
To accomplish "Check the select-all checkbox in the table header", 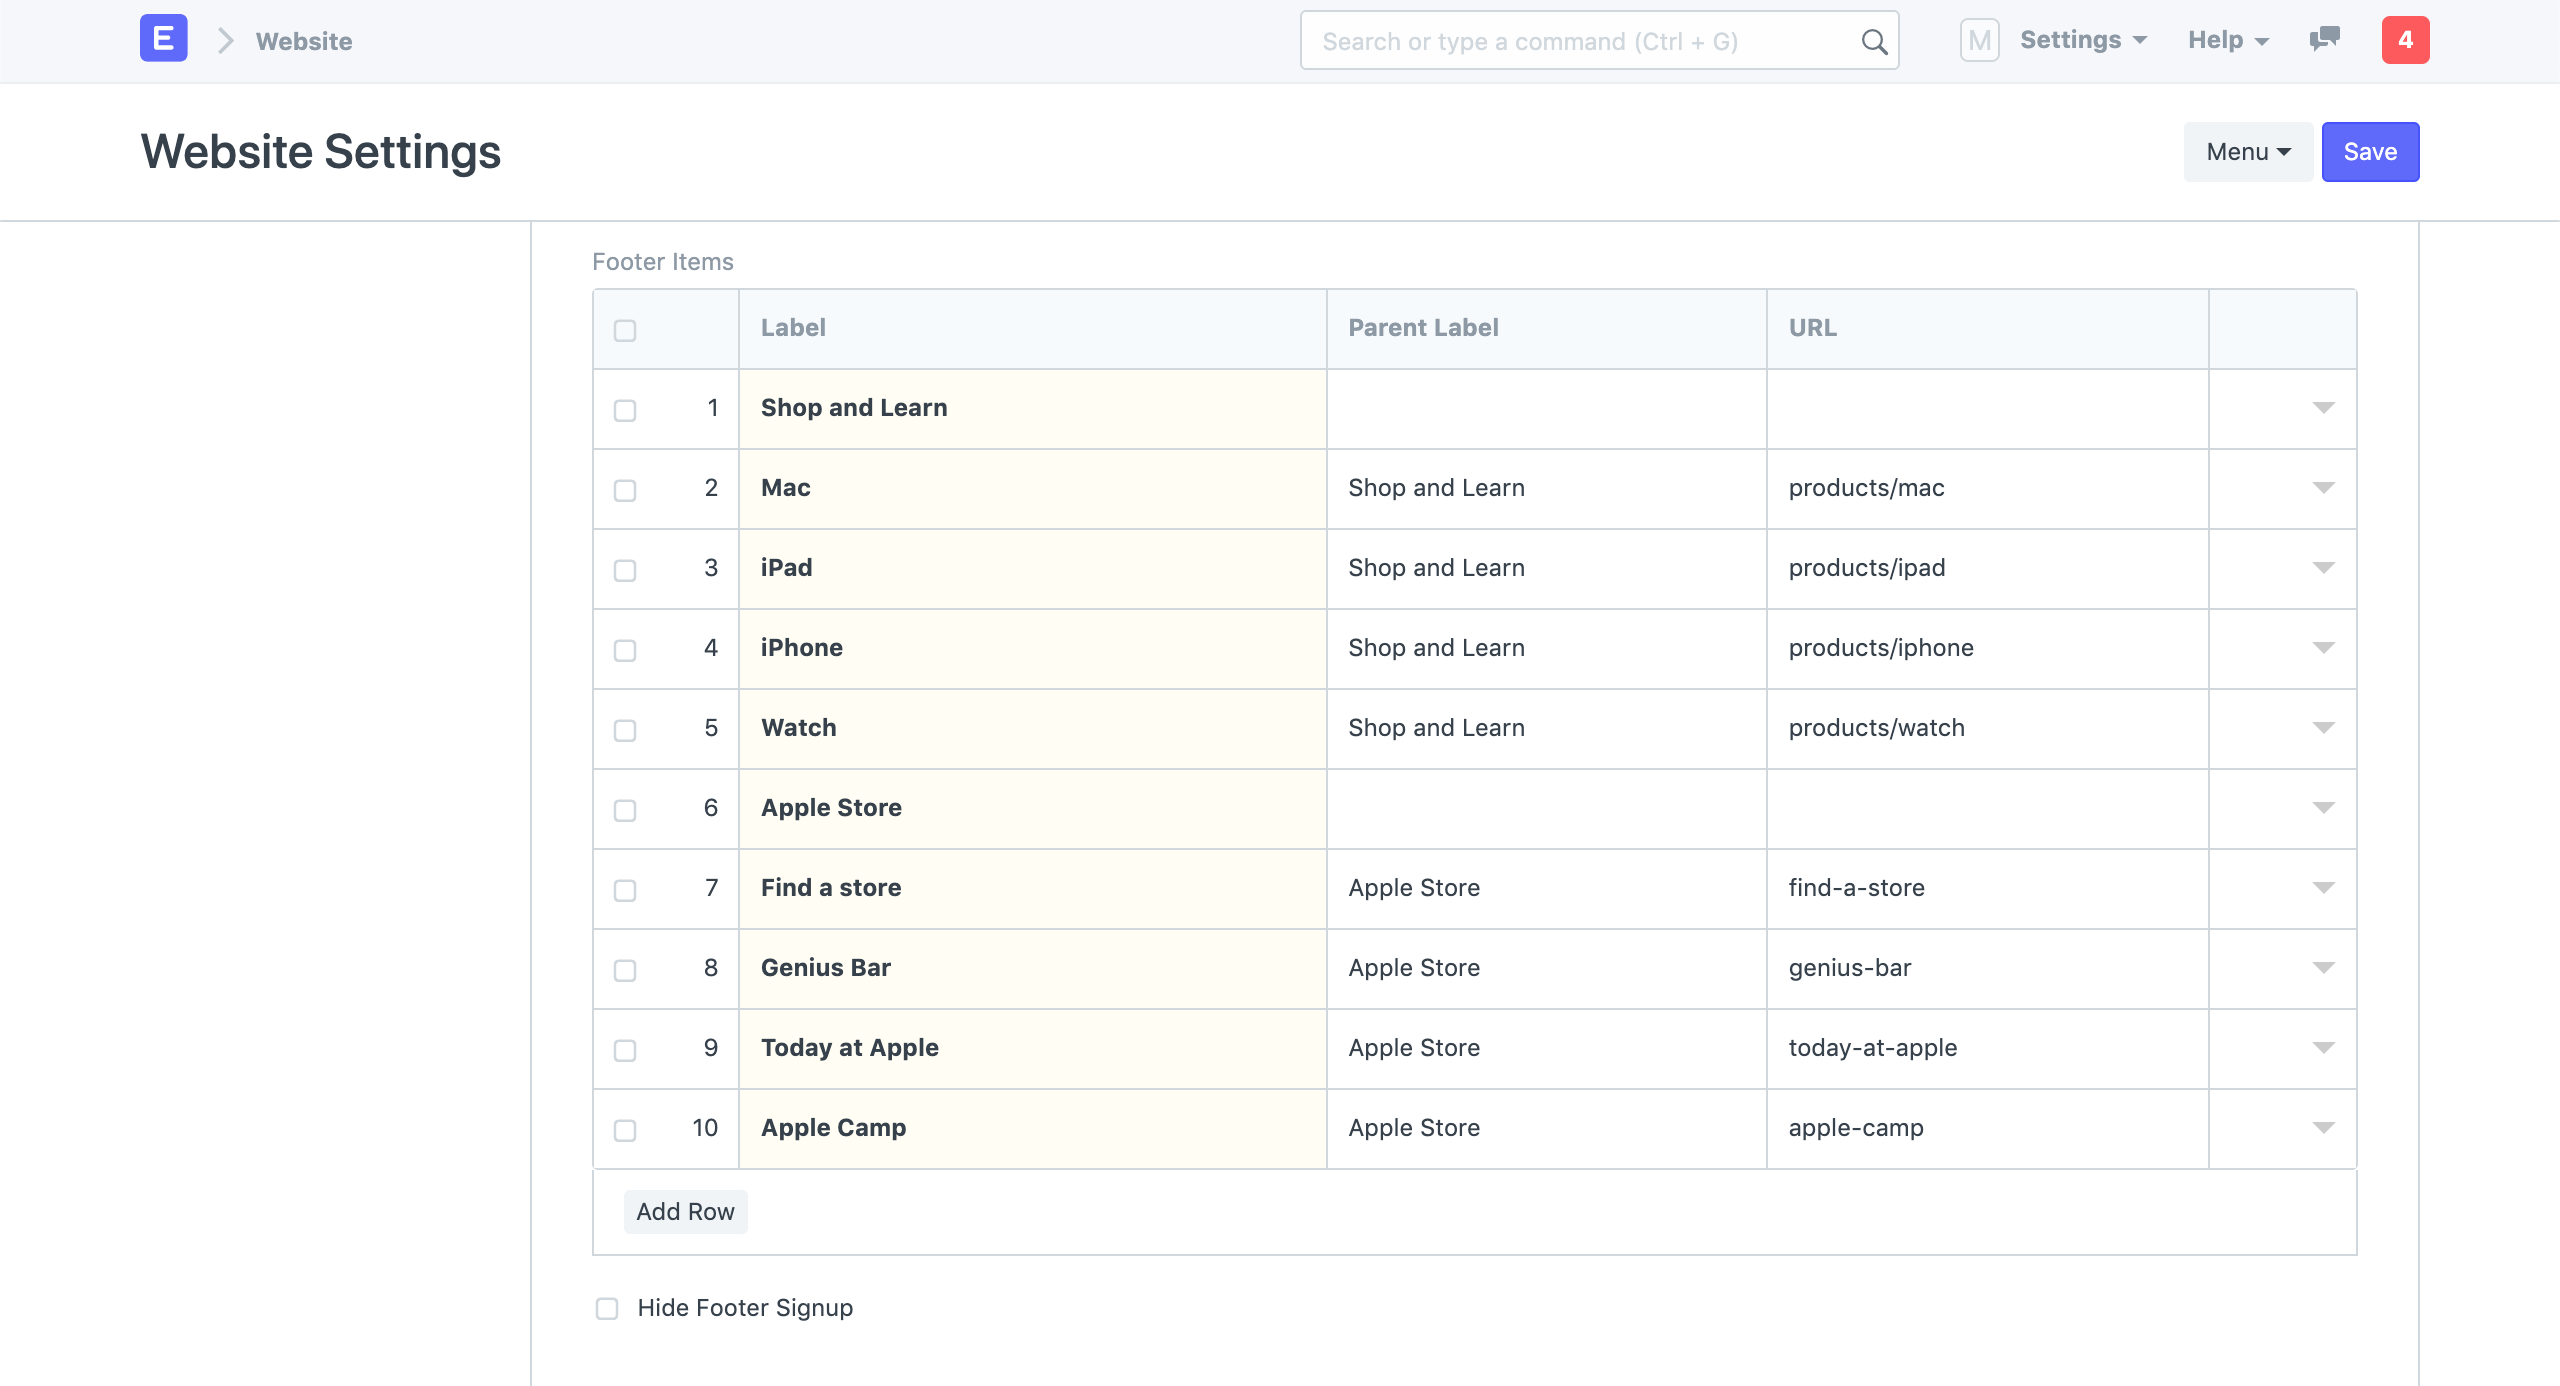I will click(x=625, y=329).
